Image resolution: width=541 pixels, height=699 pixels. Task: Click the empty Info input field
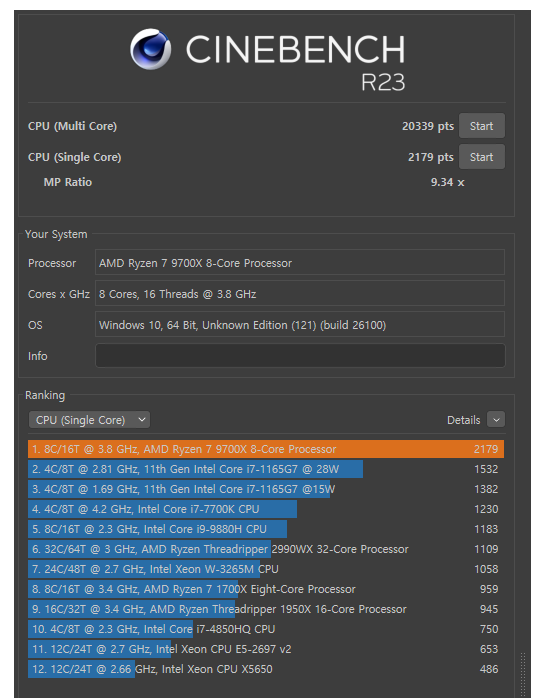click(x=300, y=356)
